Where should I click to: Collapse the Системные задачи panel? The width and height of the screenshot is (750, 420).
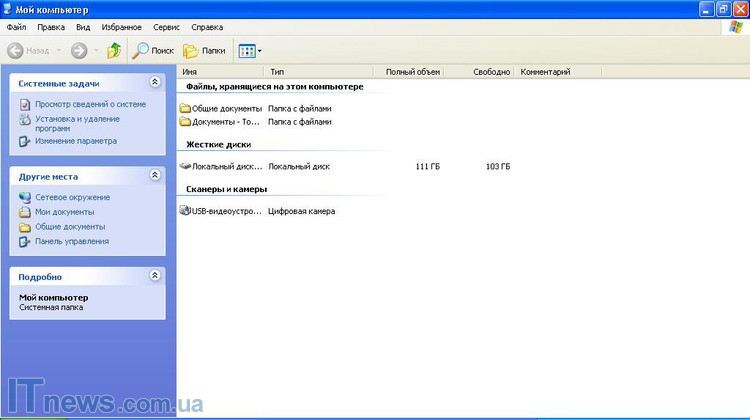pyautogui.click(x=154, y=83)
